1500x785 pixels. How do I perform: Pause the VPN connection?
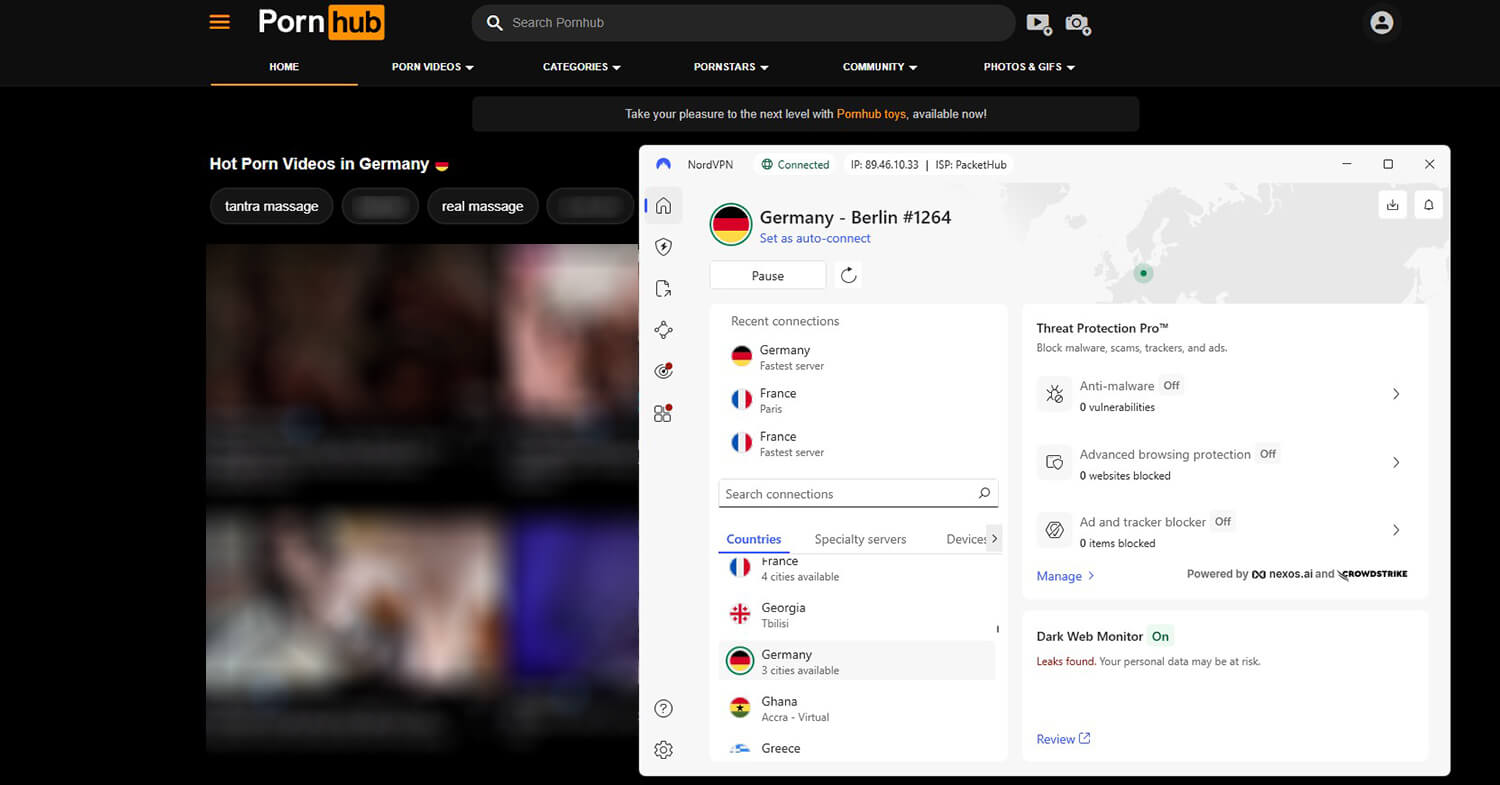[767, 275]
